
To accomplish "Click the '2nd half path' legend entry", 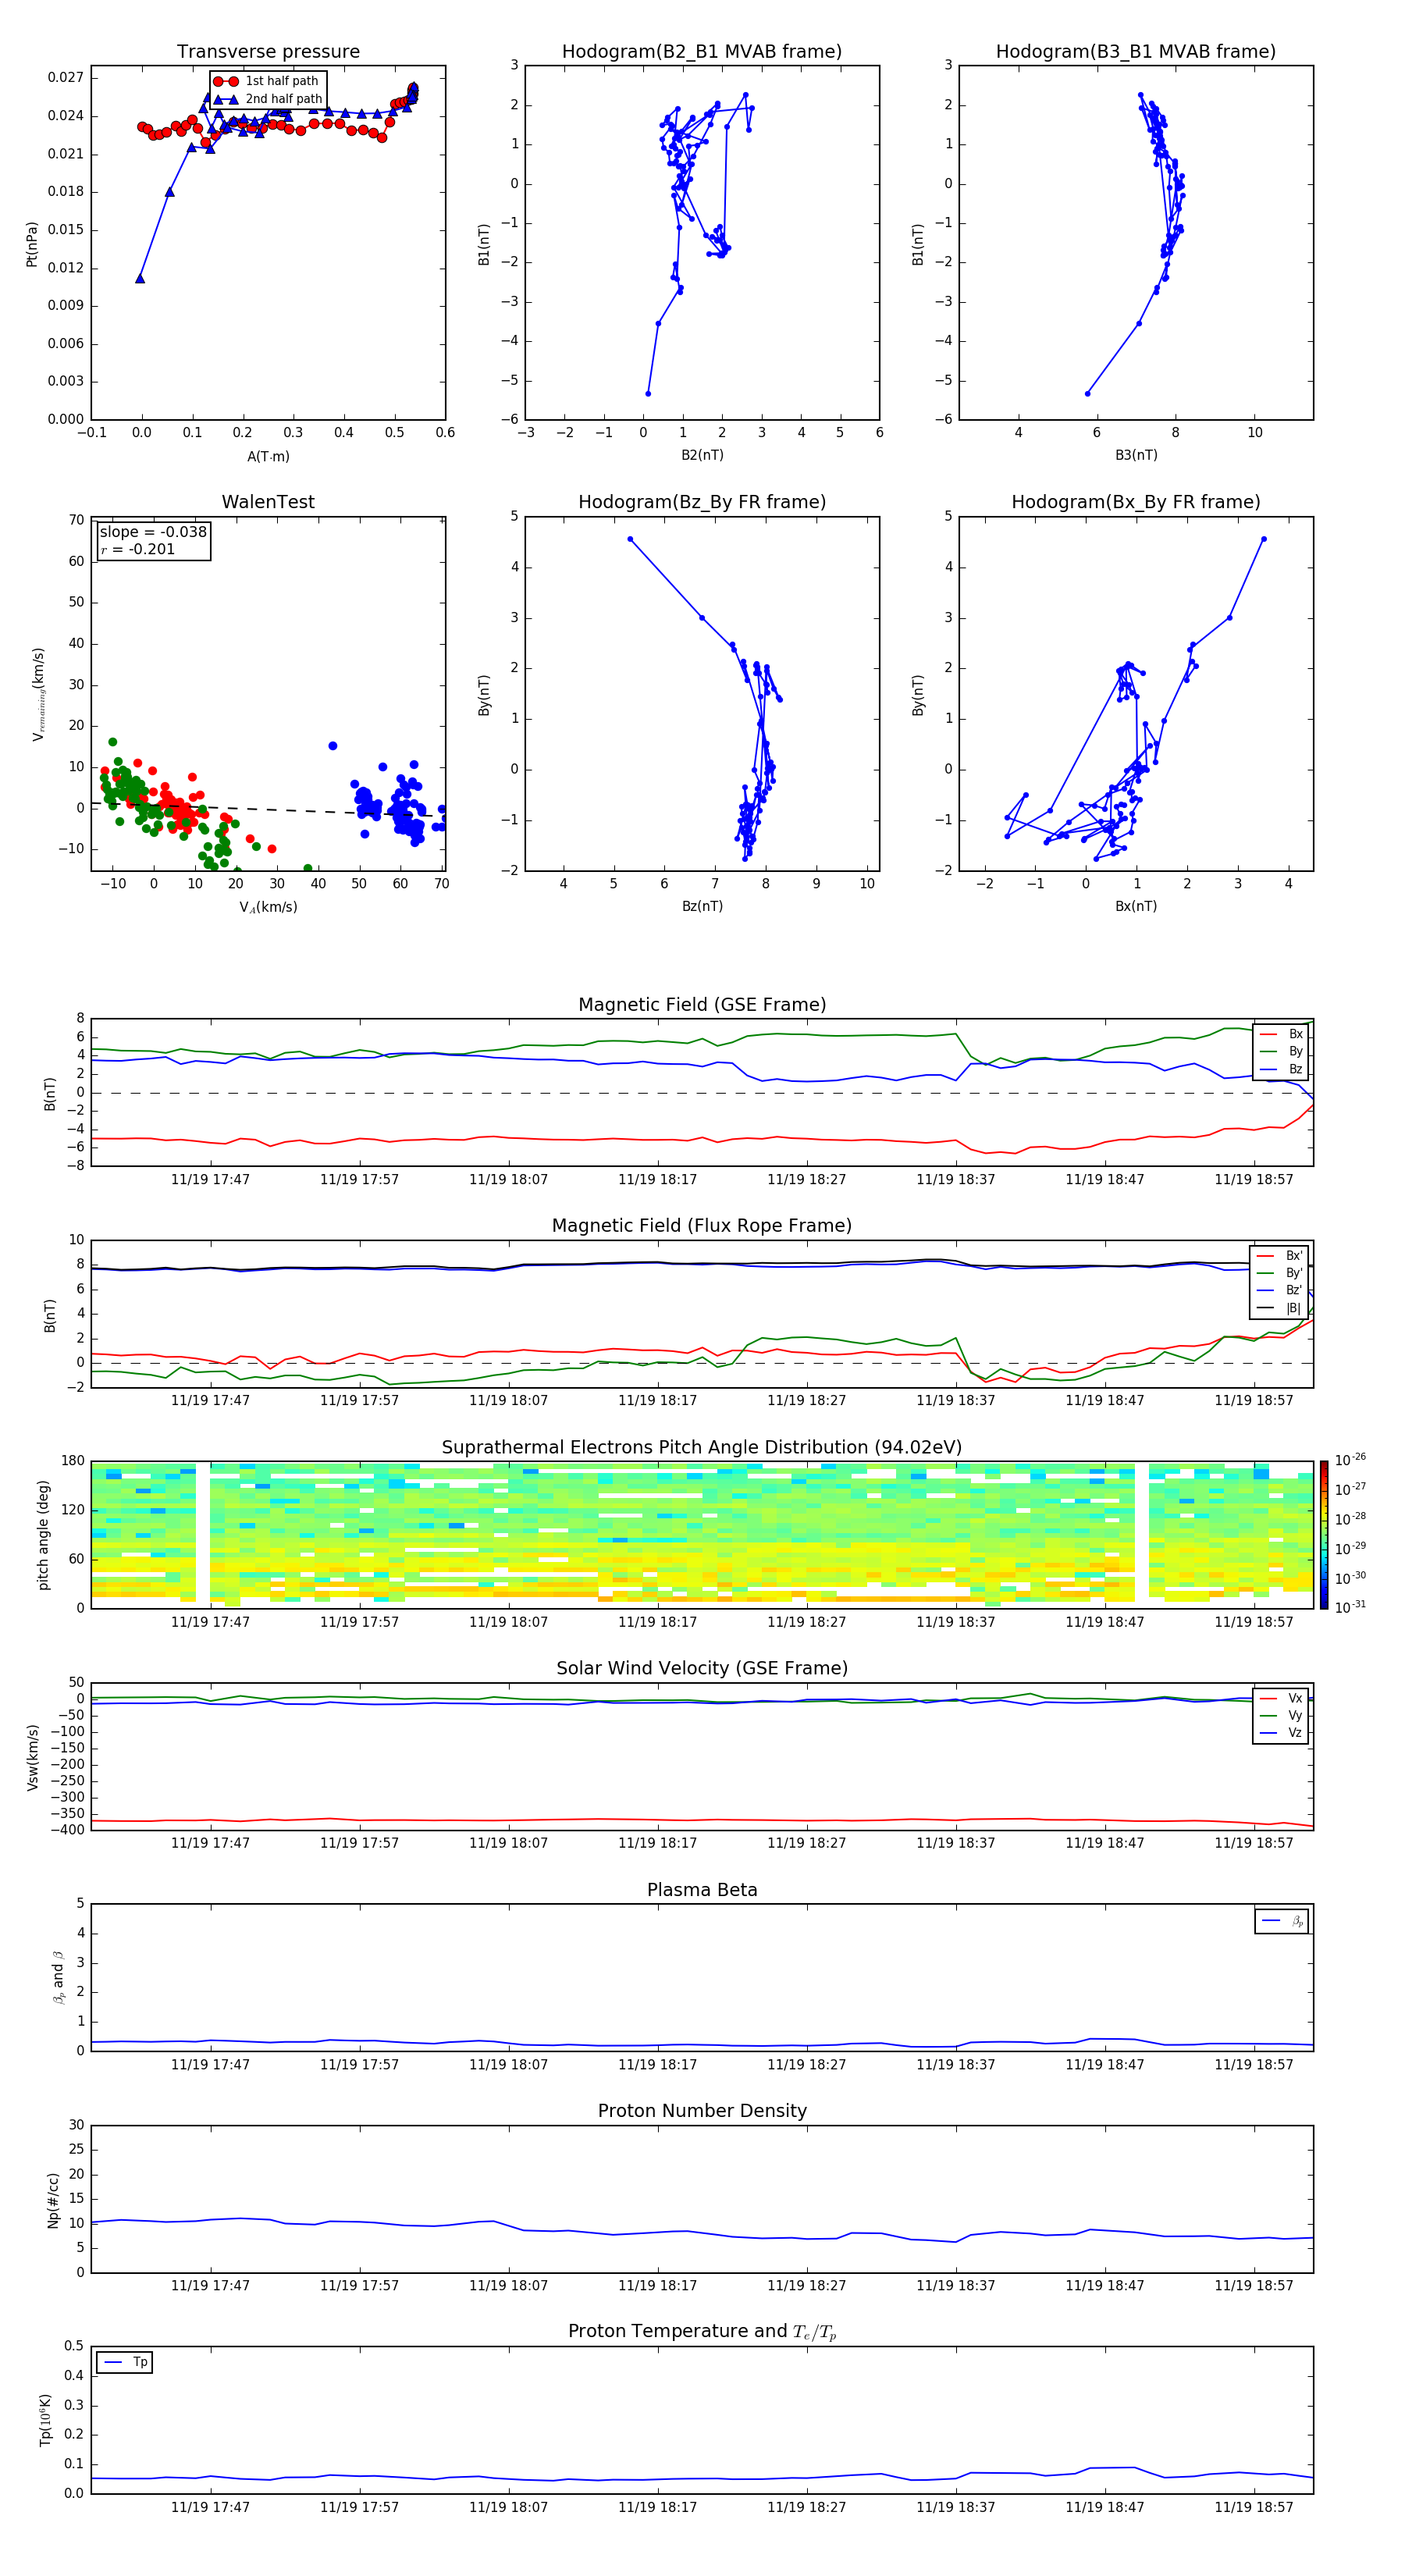I will pyautogui.click(x=268, y=99).
